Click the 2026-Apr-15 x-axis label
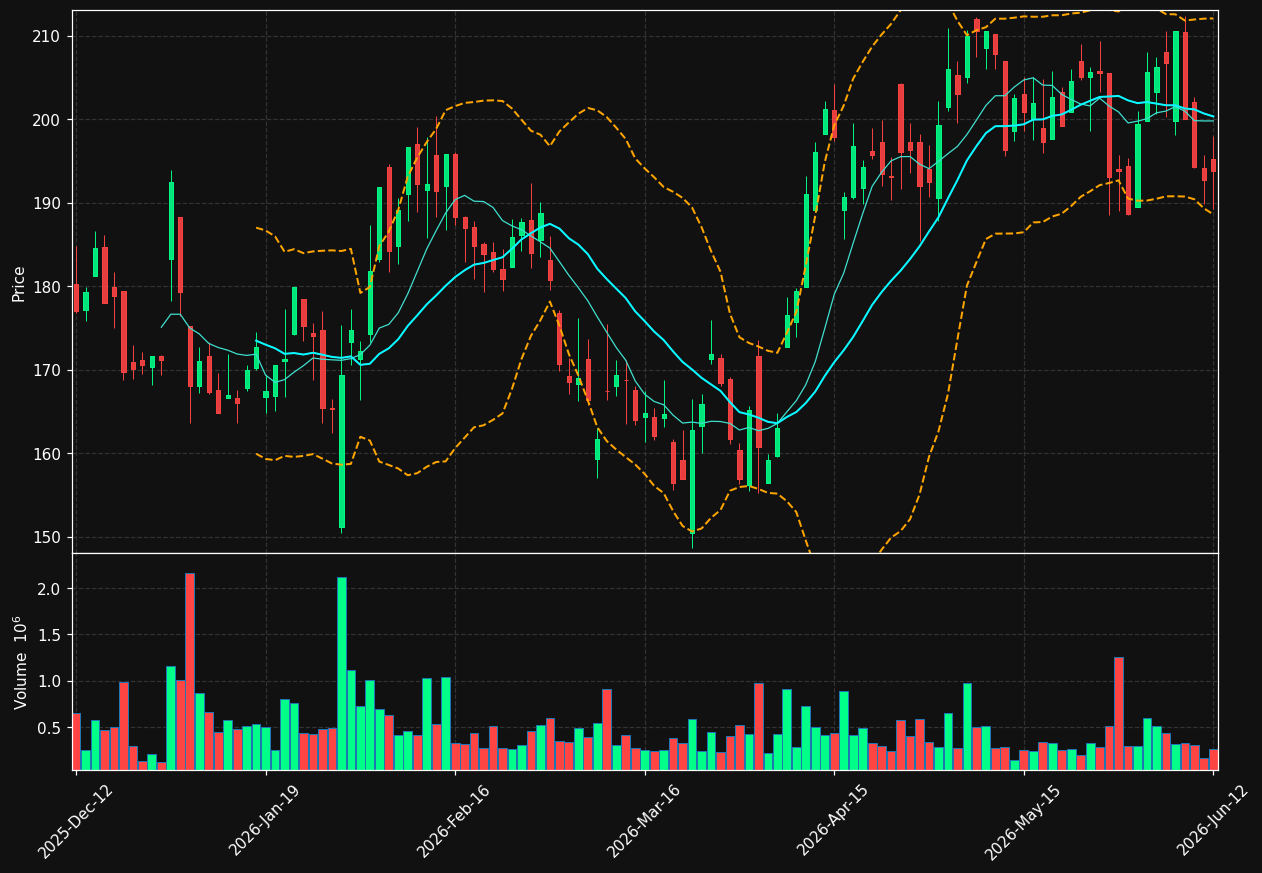The width and height of the screenshot is (1262, 873). (834, 821)
